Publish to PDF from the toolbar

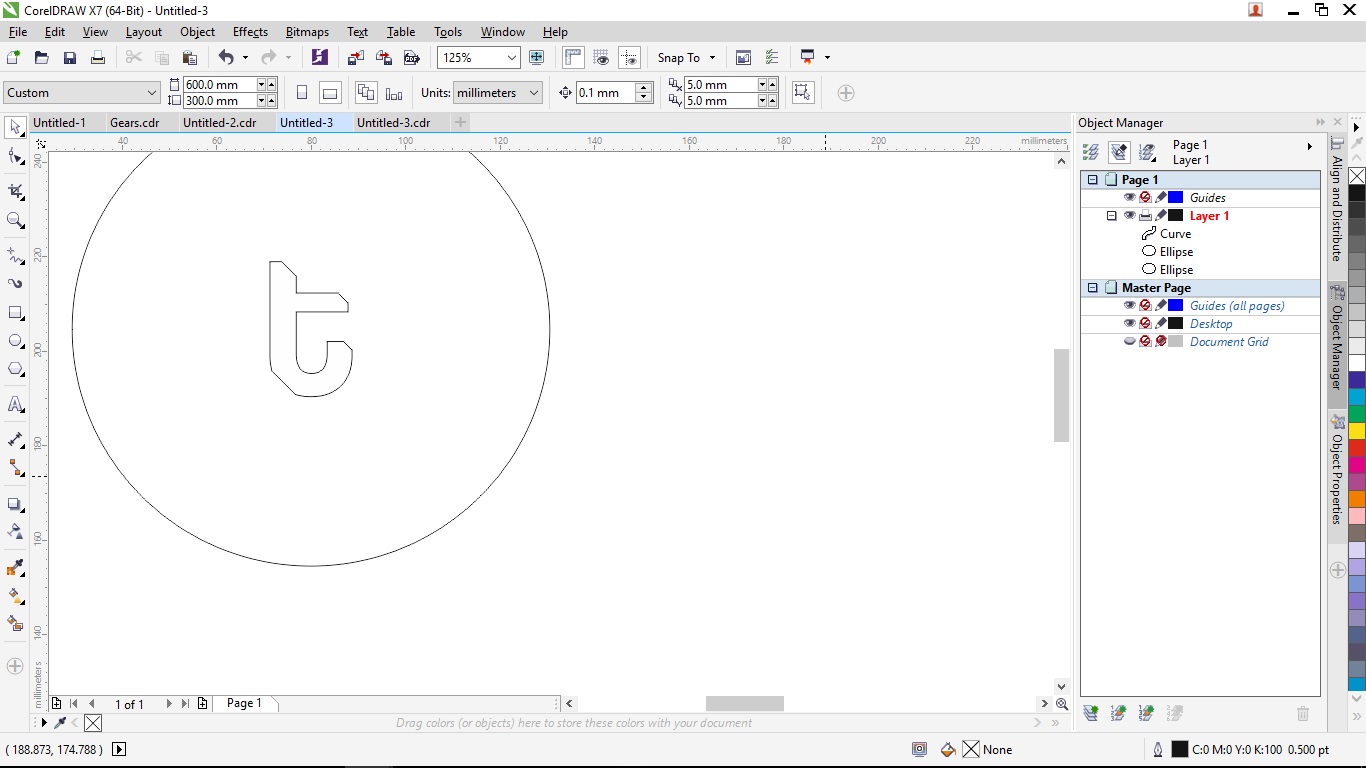tap(411, 58)
